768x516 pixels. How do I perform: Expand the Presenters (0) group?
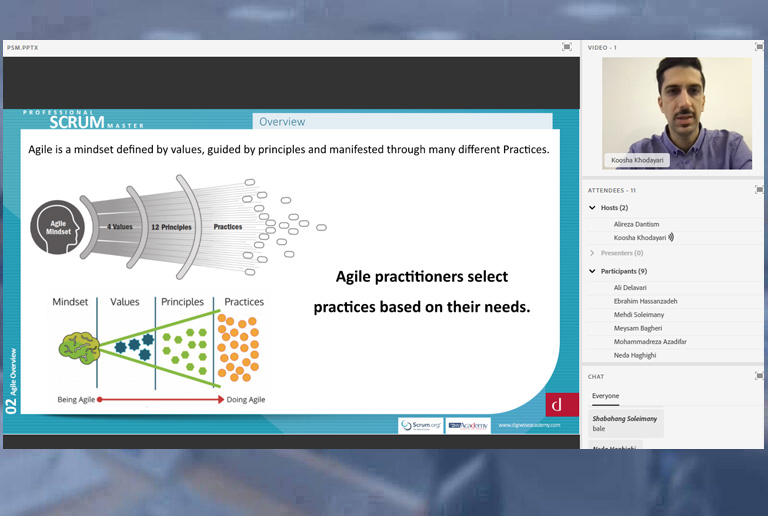click(593, 253)
